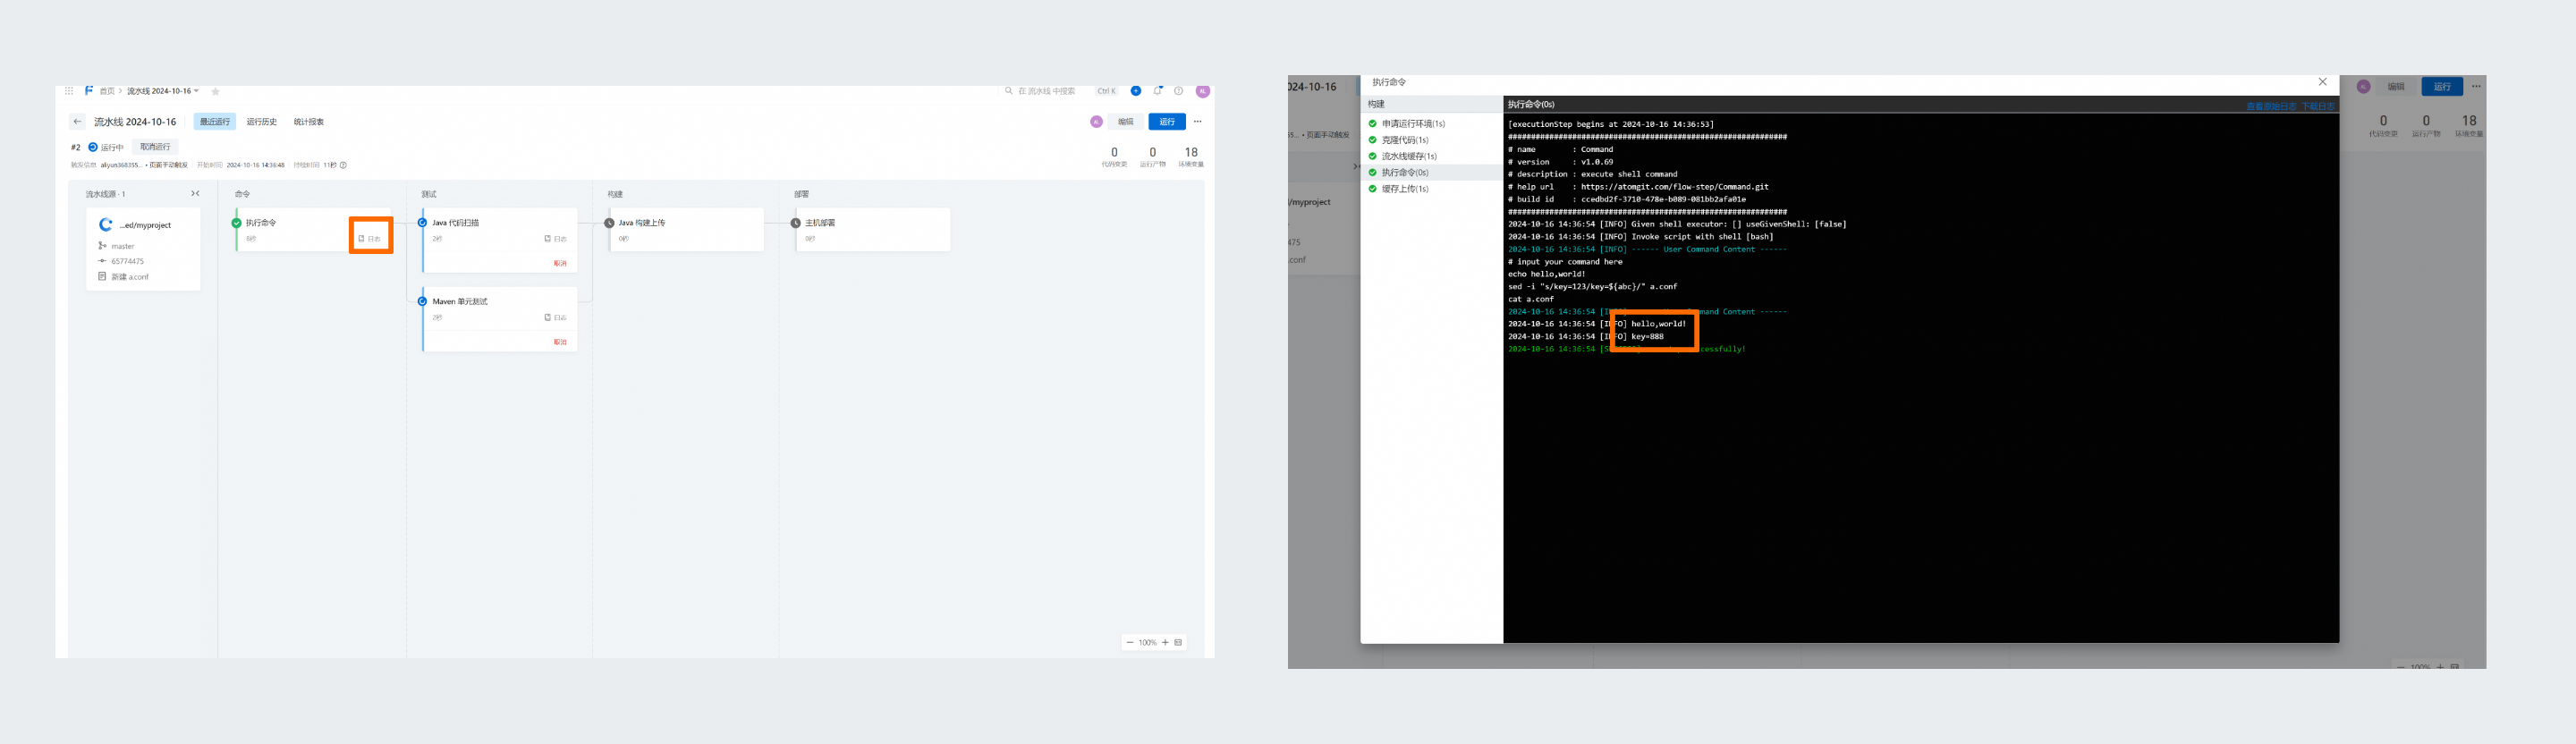The width and height of the screenshot is (2576, 744).
Task: Go back with the left arrow button
Action: click(77, 122)
